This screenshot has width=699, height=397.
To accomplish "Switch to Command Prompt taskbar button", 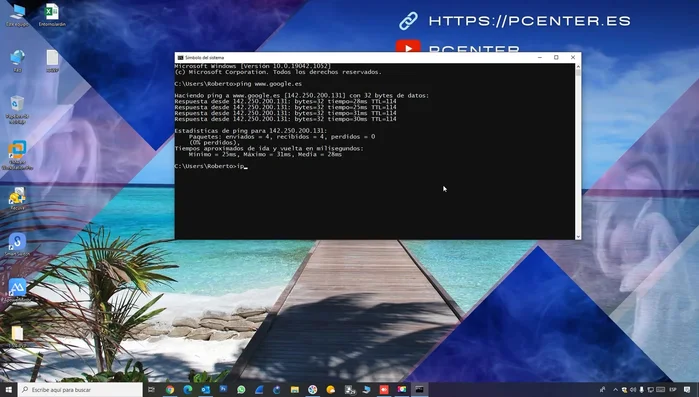I will [x=419, y=389].
